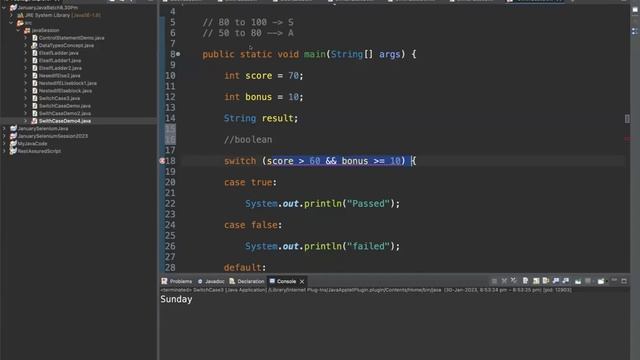The height and width of the screenshot is (360, 640).
Task: Clear the console output
Action: click(x=526, y=281)
